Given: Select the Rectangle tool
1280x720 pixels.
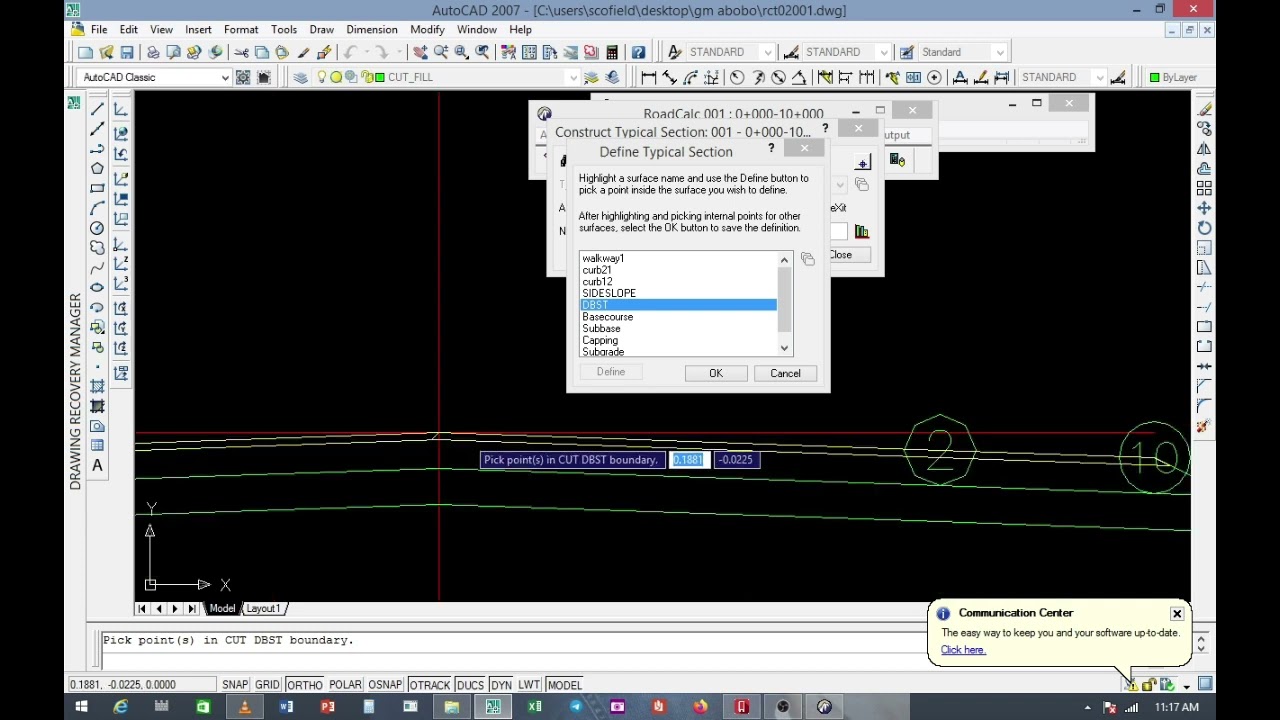Looking at the screenshot, I should [97, 188].
